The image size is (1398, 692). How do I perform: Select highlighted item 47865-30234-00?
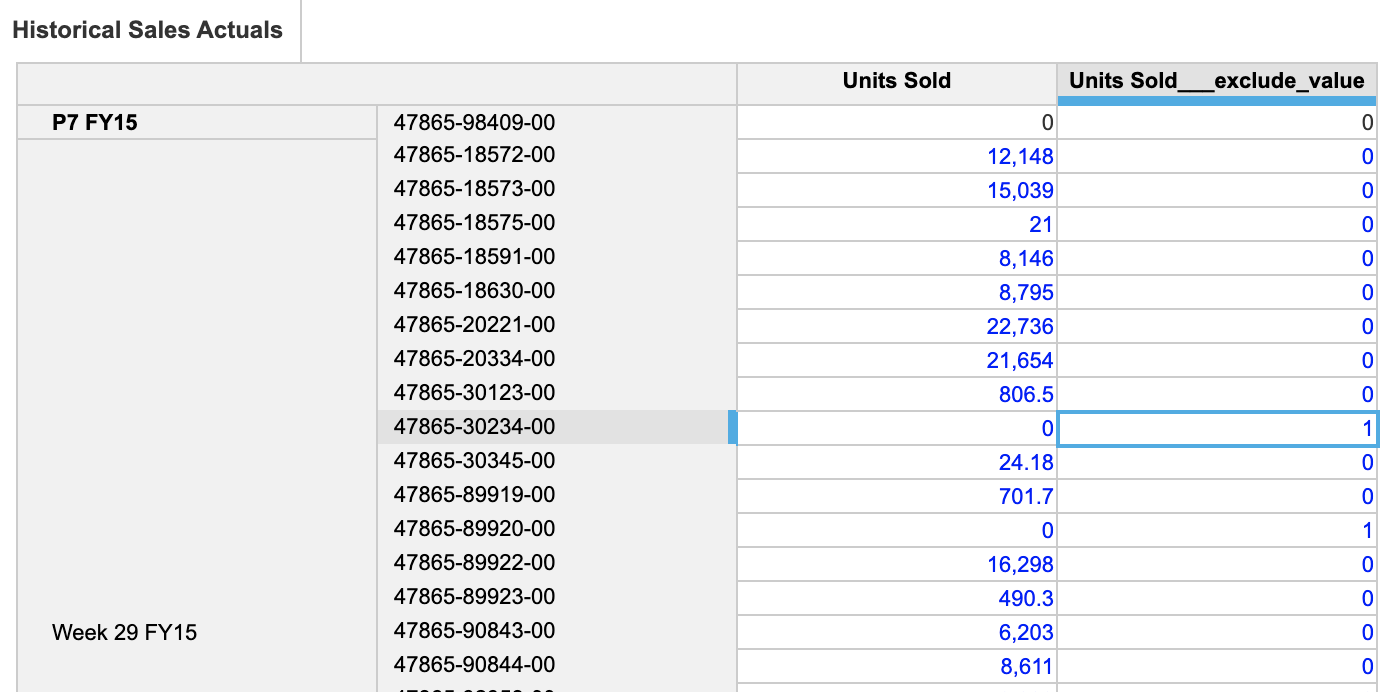click(x=557, y=428)
